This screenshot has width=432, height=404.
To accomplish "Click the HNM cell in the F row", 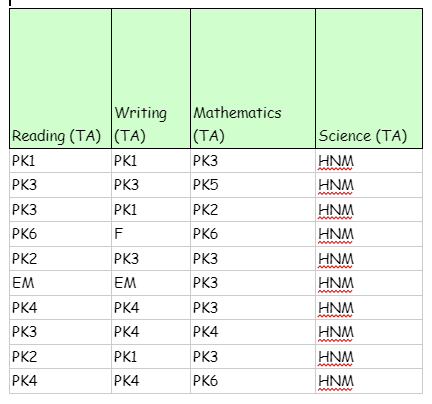I will click(x=369, y=234).
